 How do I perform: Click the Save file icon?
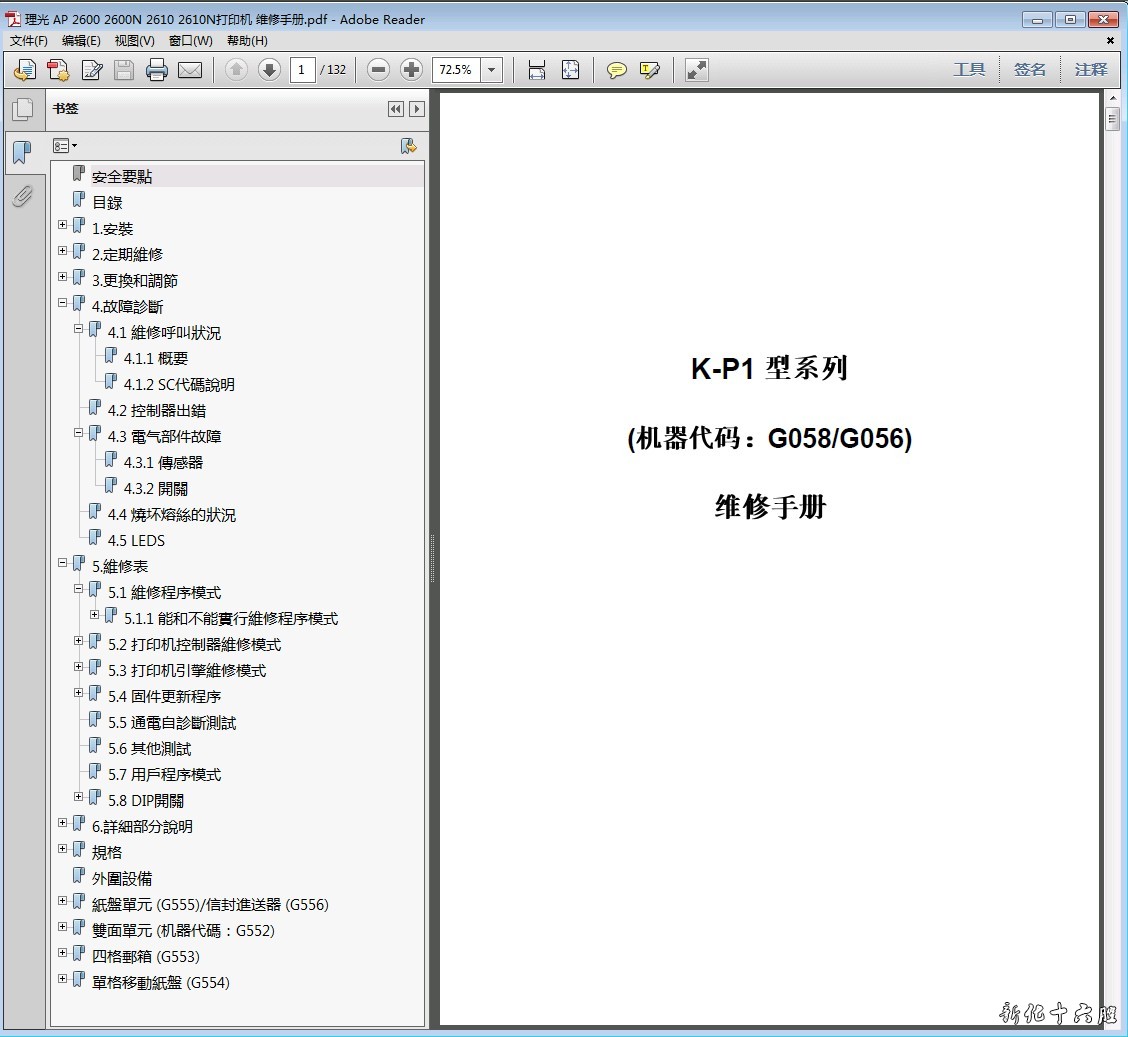click(x=124, y=70)
